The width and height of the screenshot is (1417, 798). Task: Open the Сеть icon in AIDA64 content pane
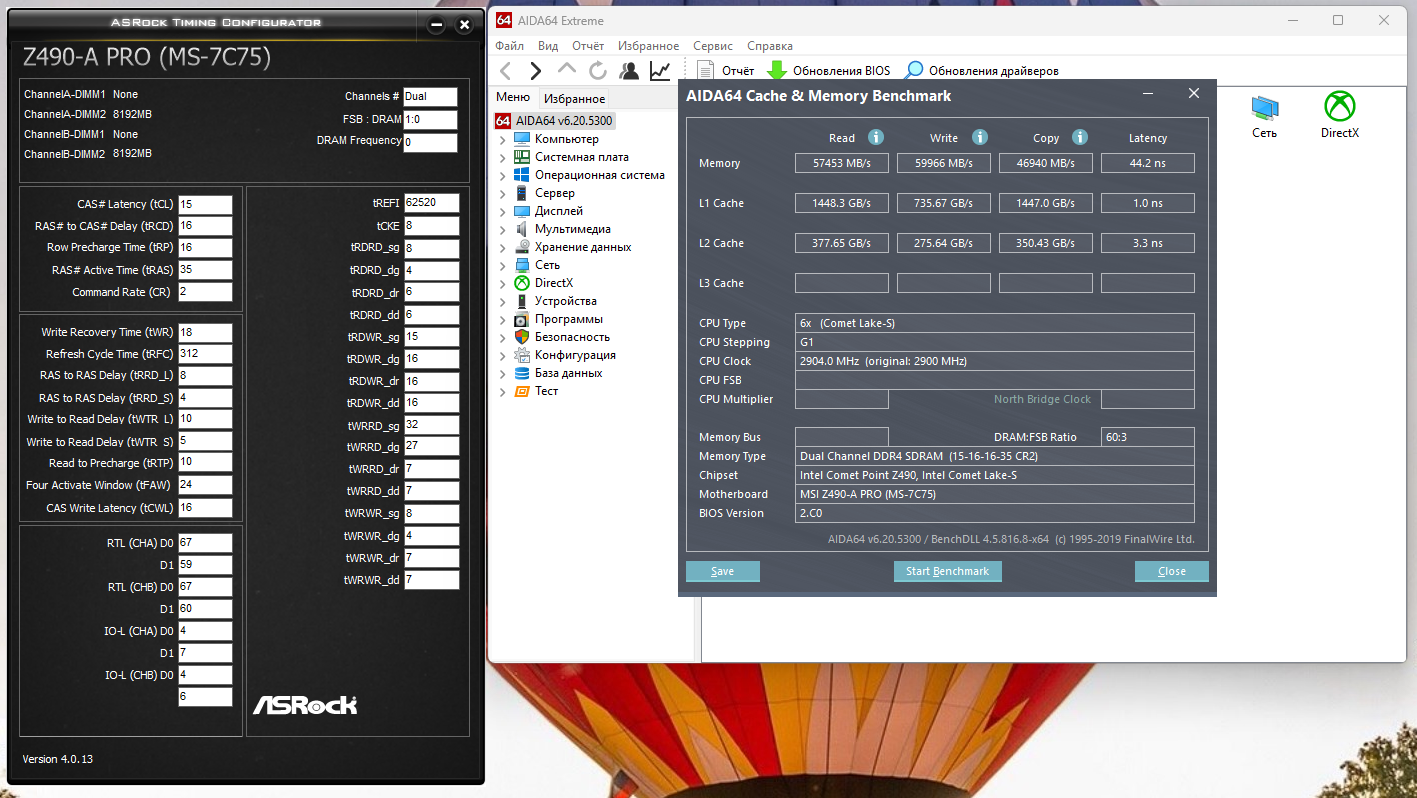click(1264, 115)
